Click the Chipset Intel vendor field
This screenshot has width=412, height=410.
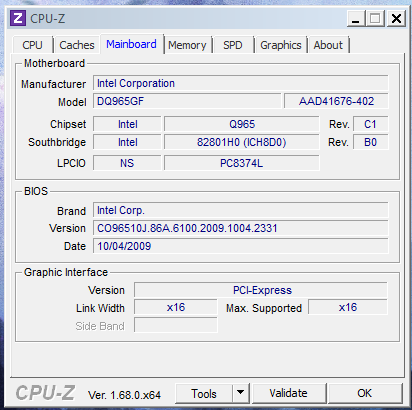(x=127, y=124)
